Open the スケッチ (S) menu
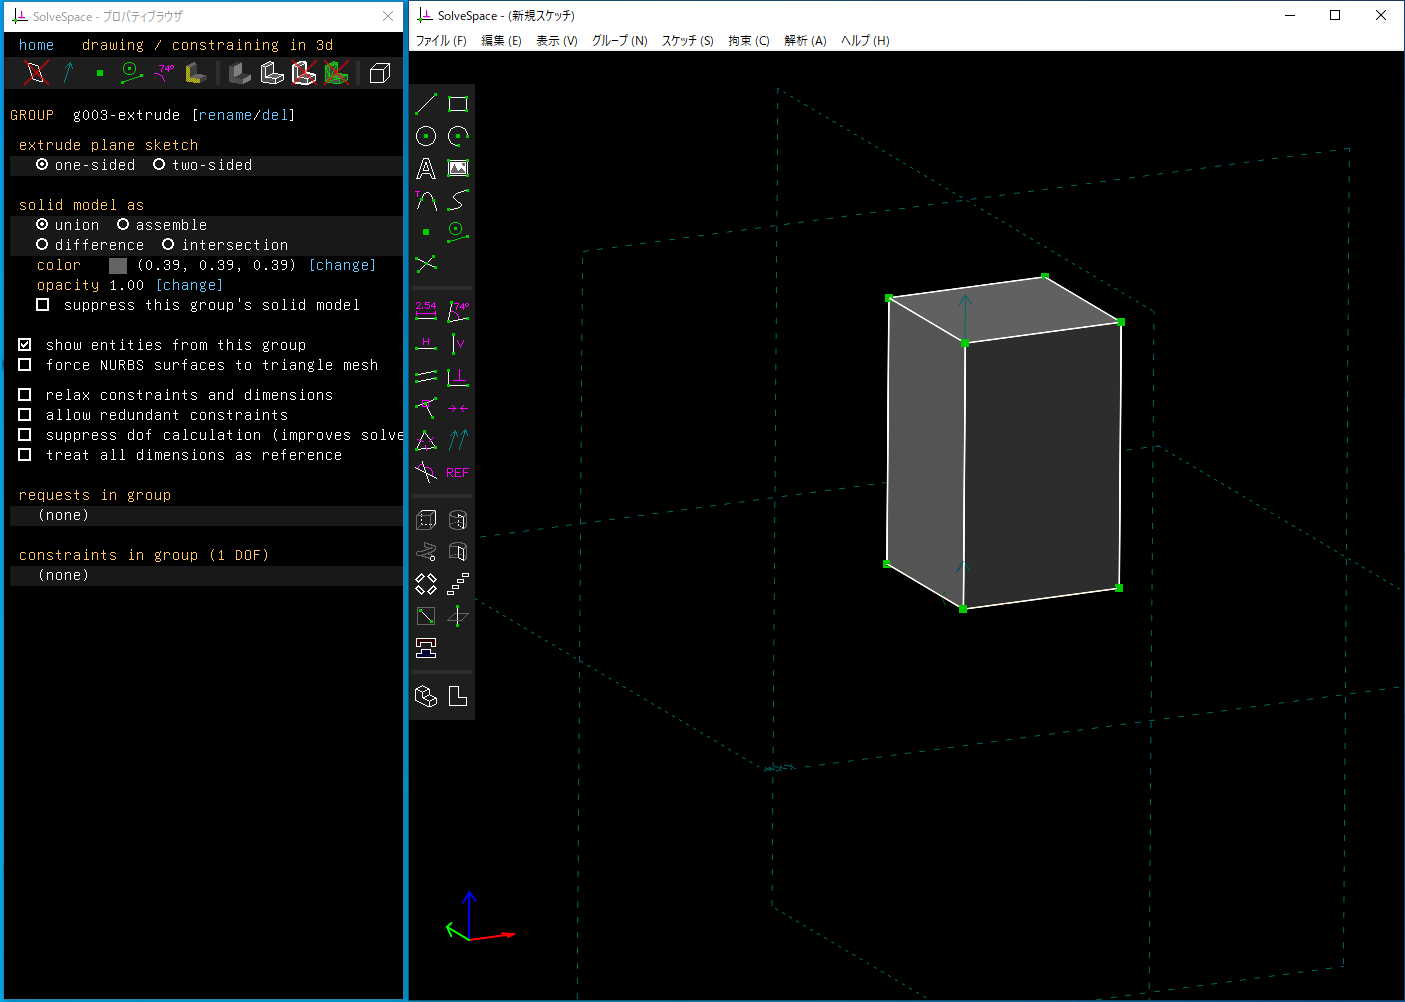The width and height of the screenshot is (1405, 1002). [687, 41]
